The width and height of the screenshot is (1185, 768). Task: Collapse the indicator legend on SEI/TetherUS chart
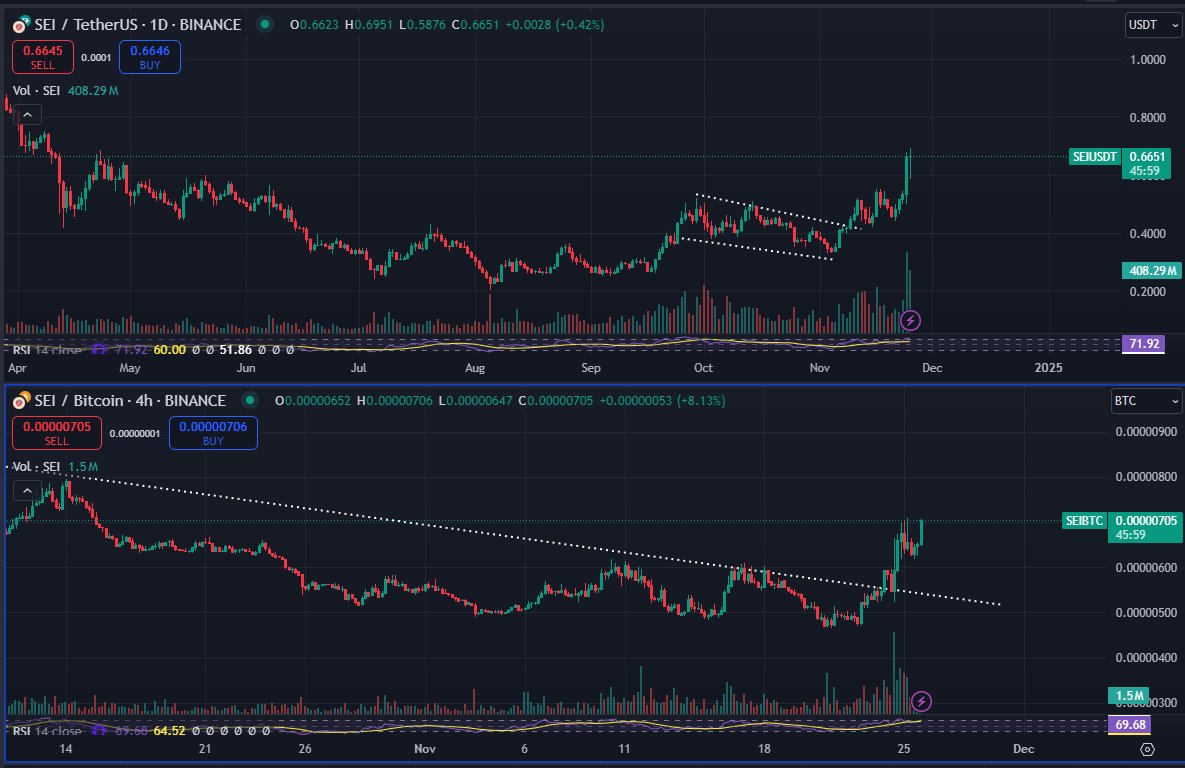click(27, 115)
